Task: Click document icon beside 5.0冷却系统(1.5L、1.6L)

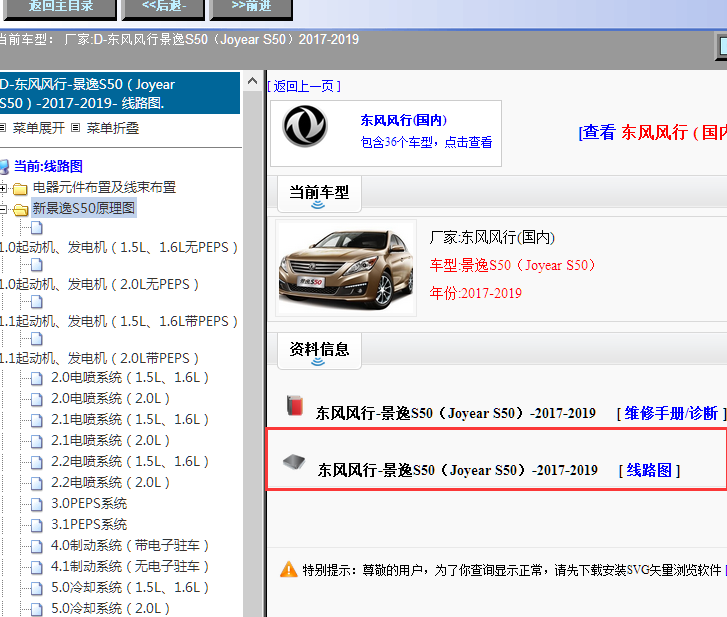Action: point(37,588)
